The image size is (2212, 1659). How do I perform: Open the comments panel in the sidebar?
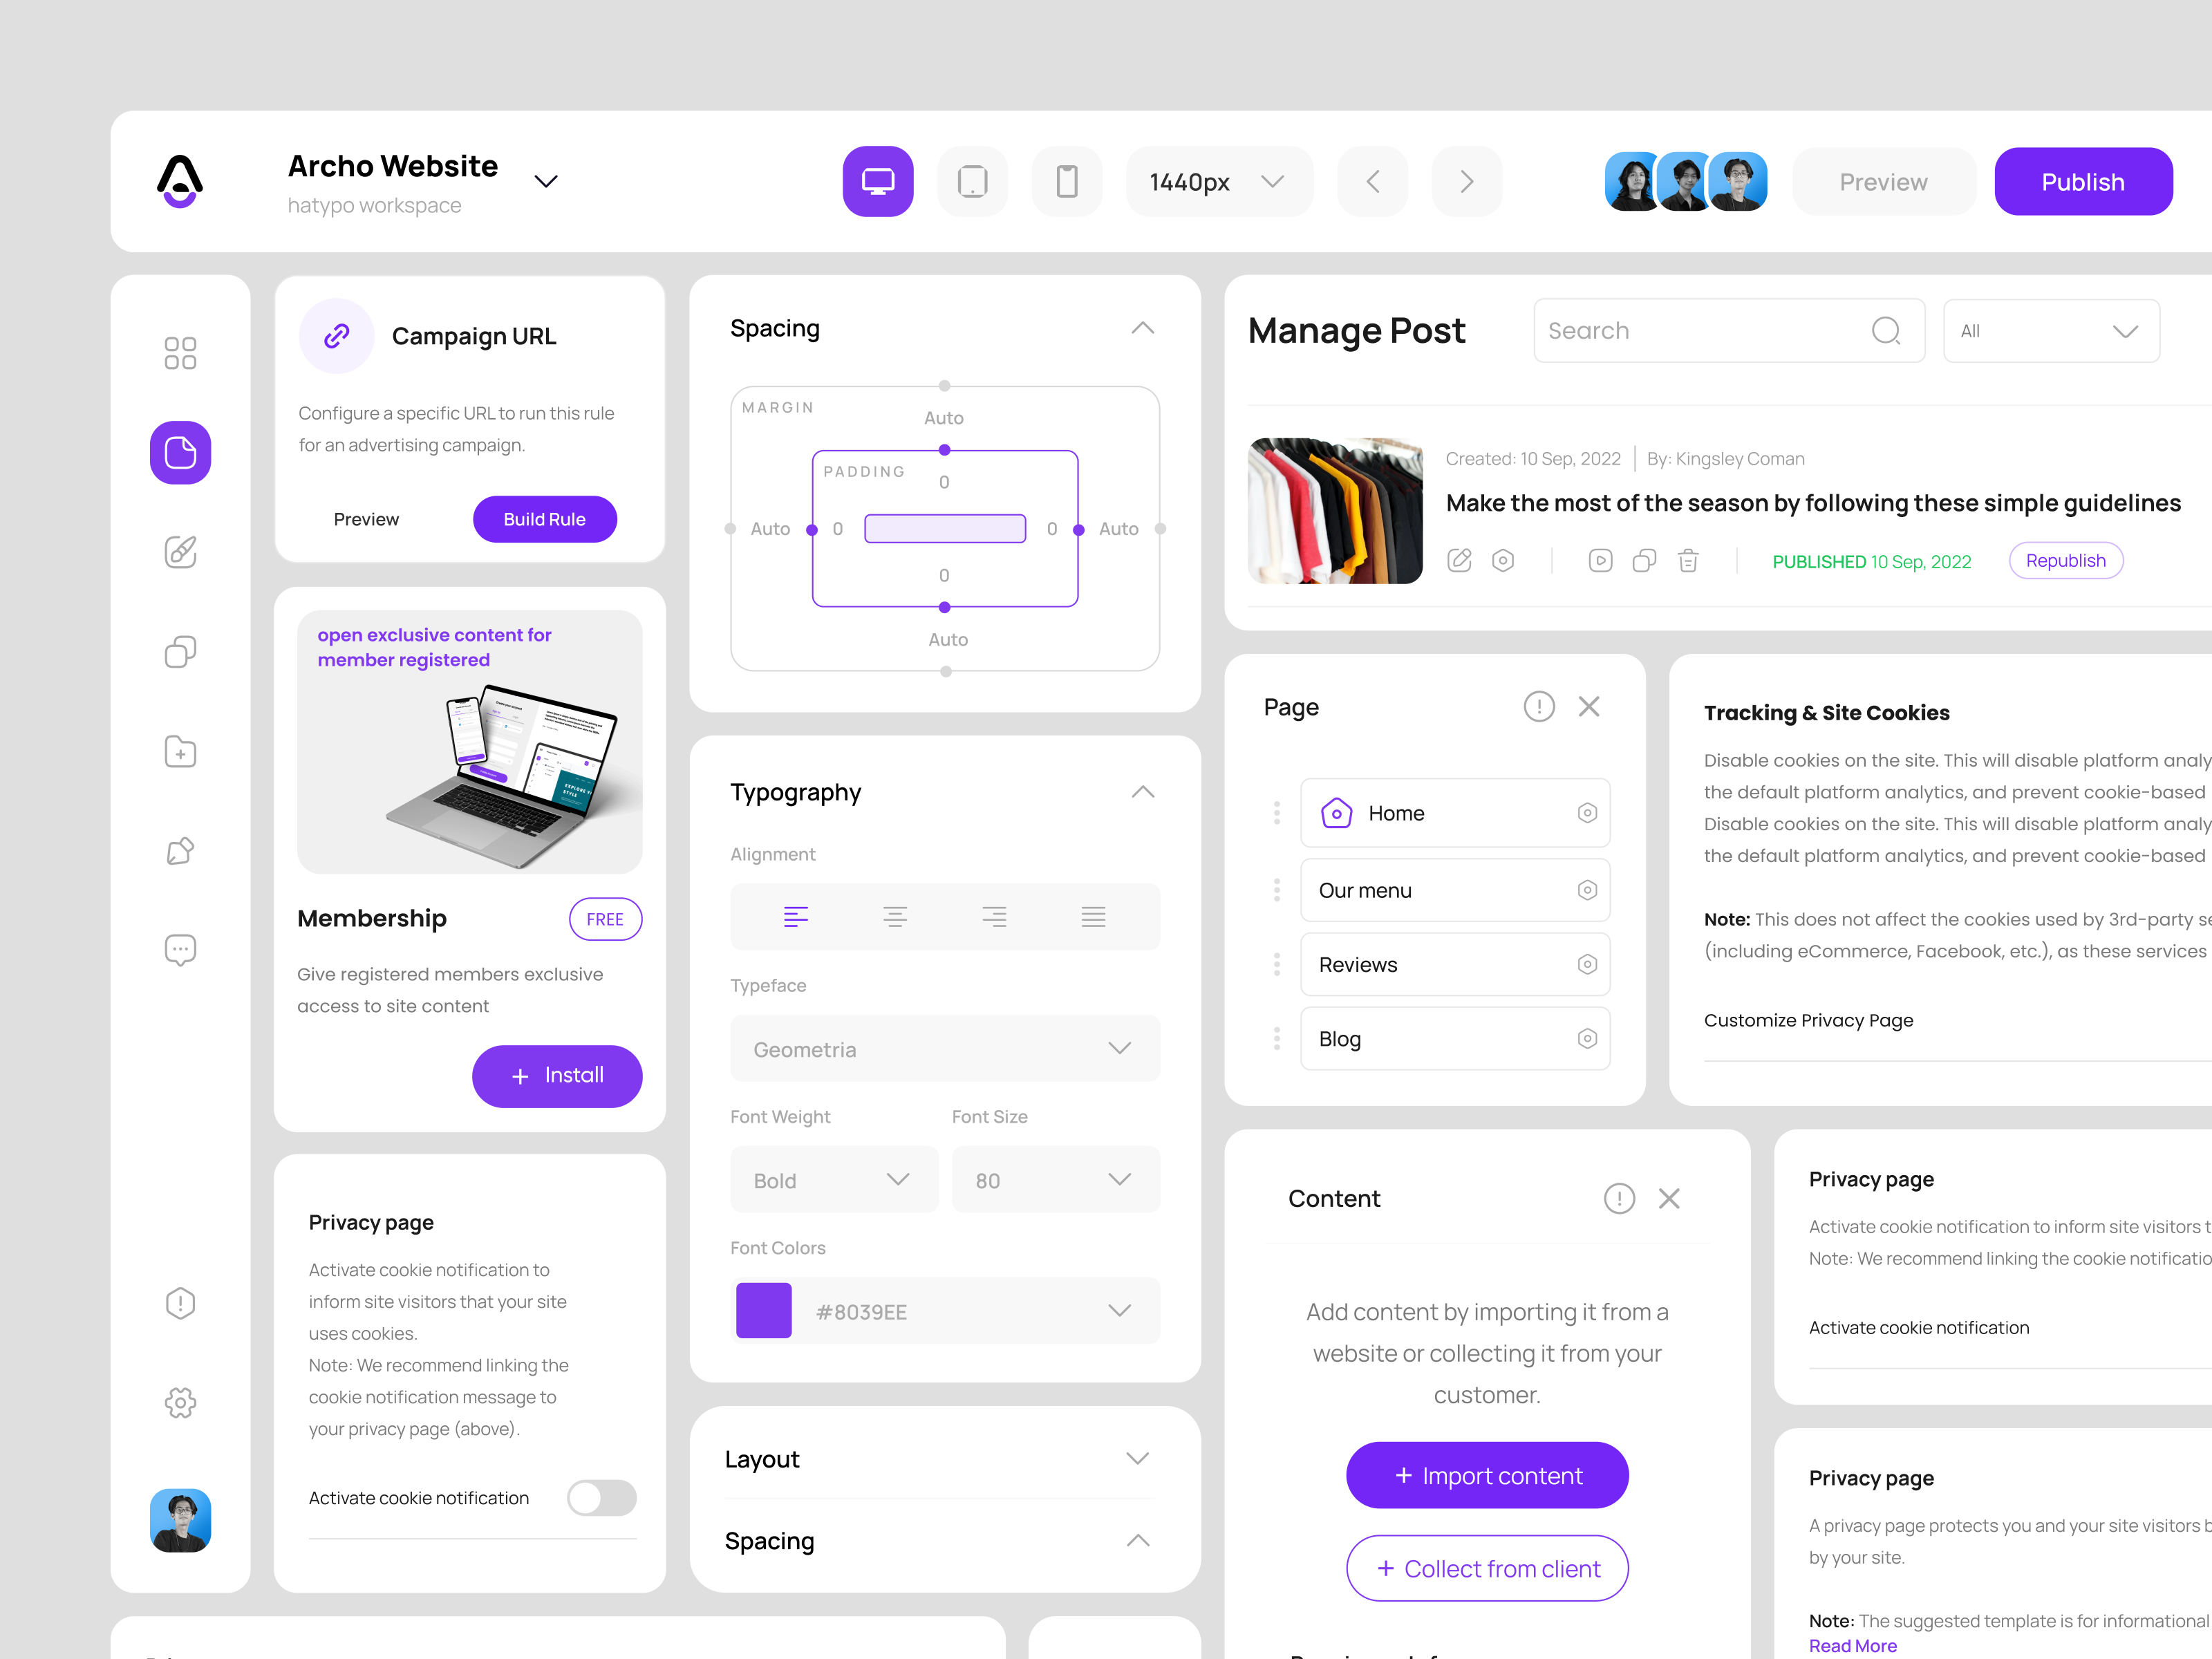[180, 949]
